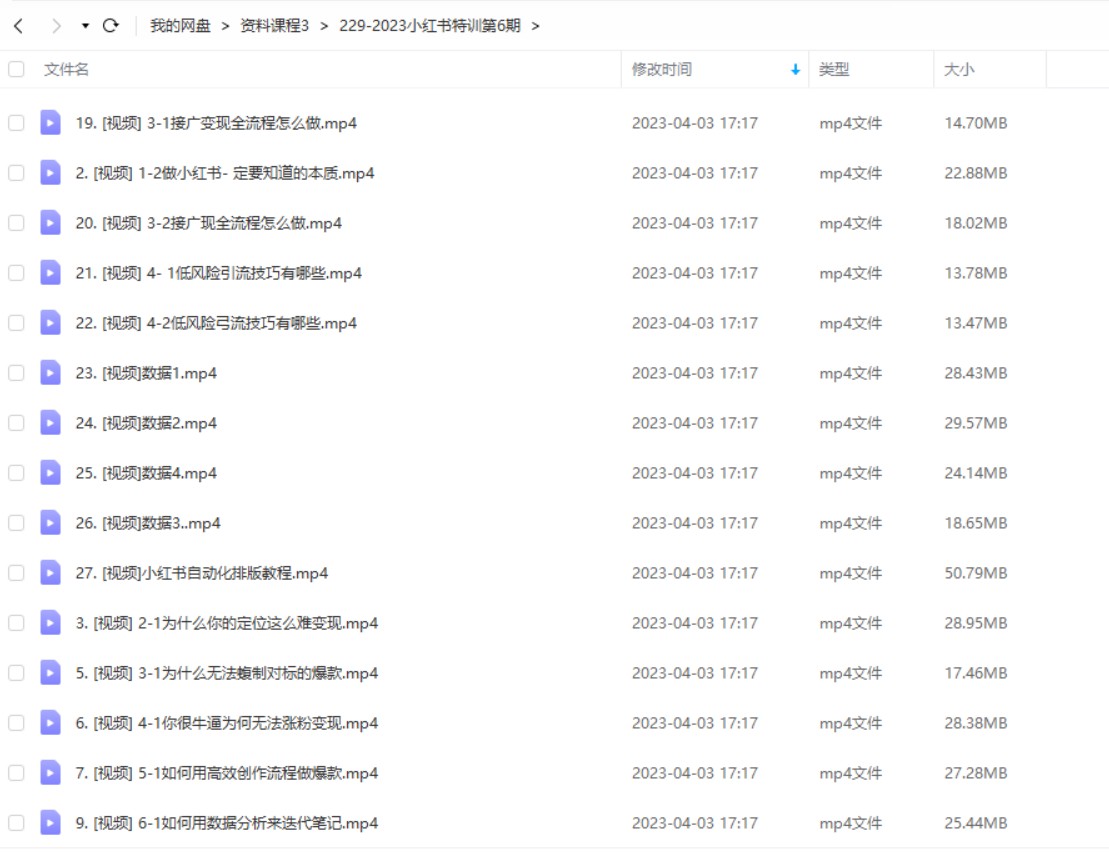Click the 50.79MB size value

976,573
